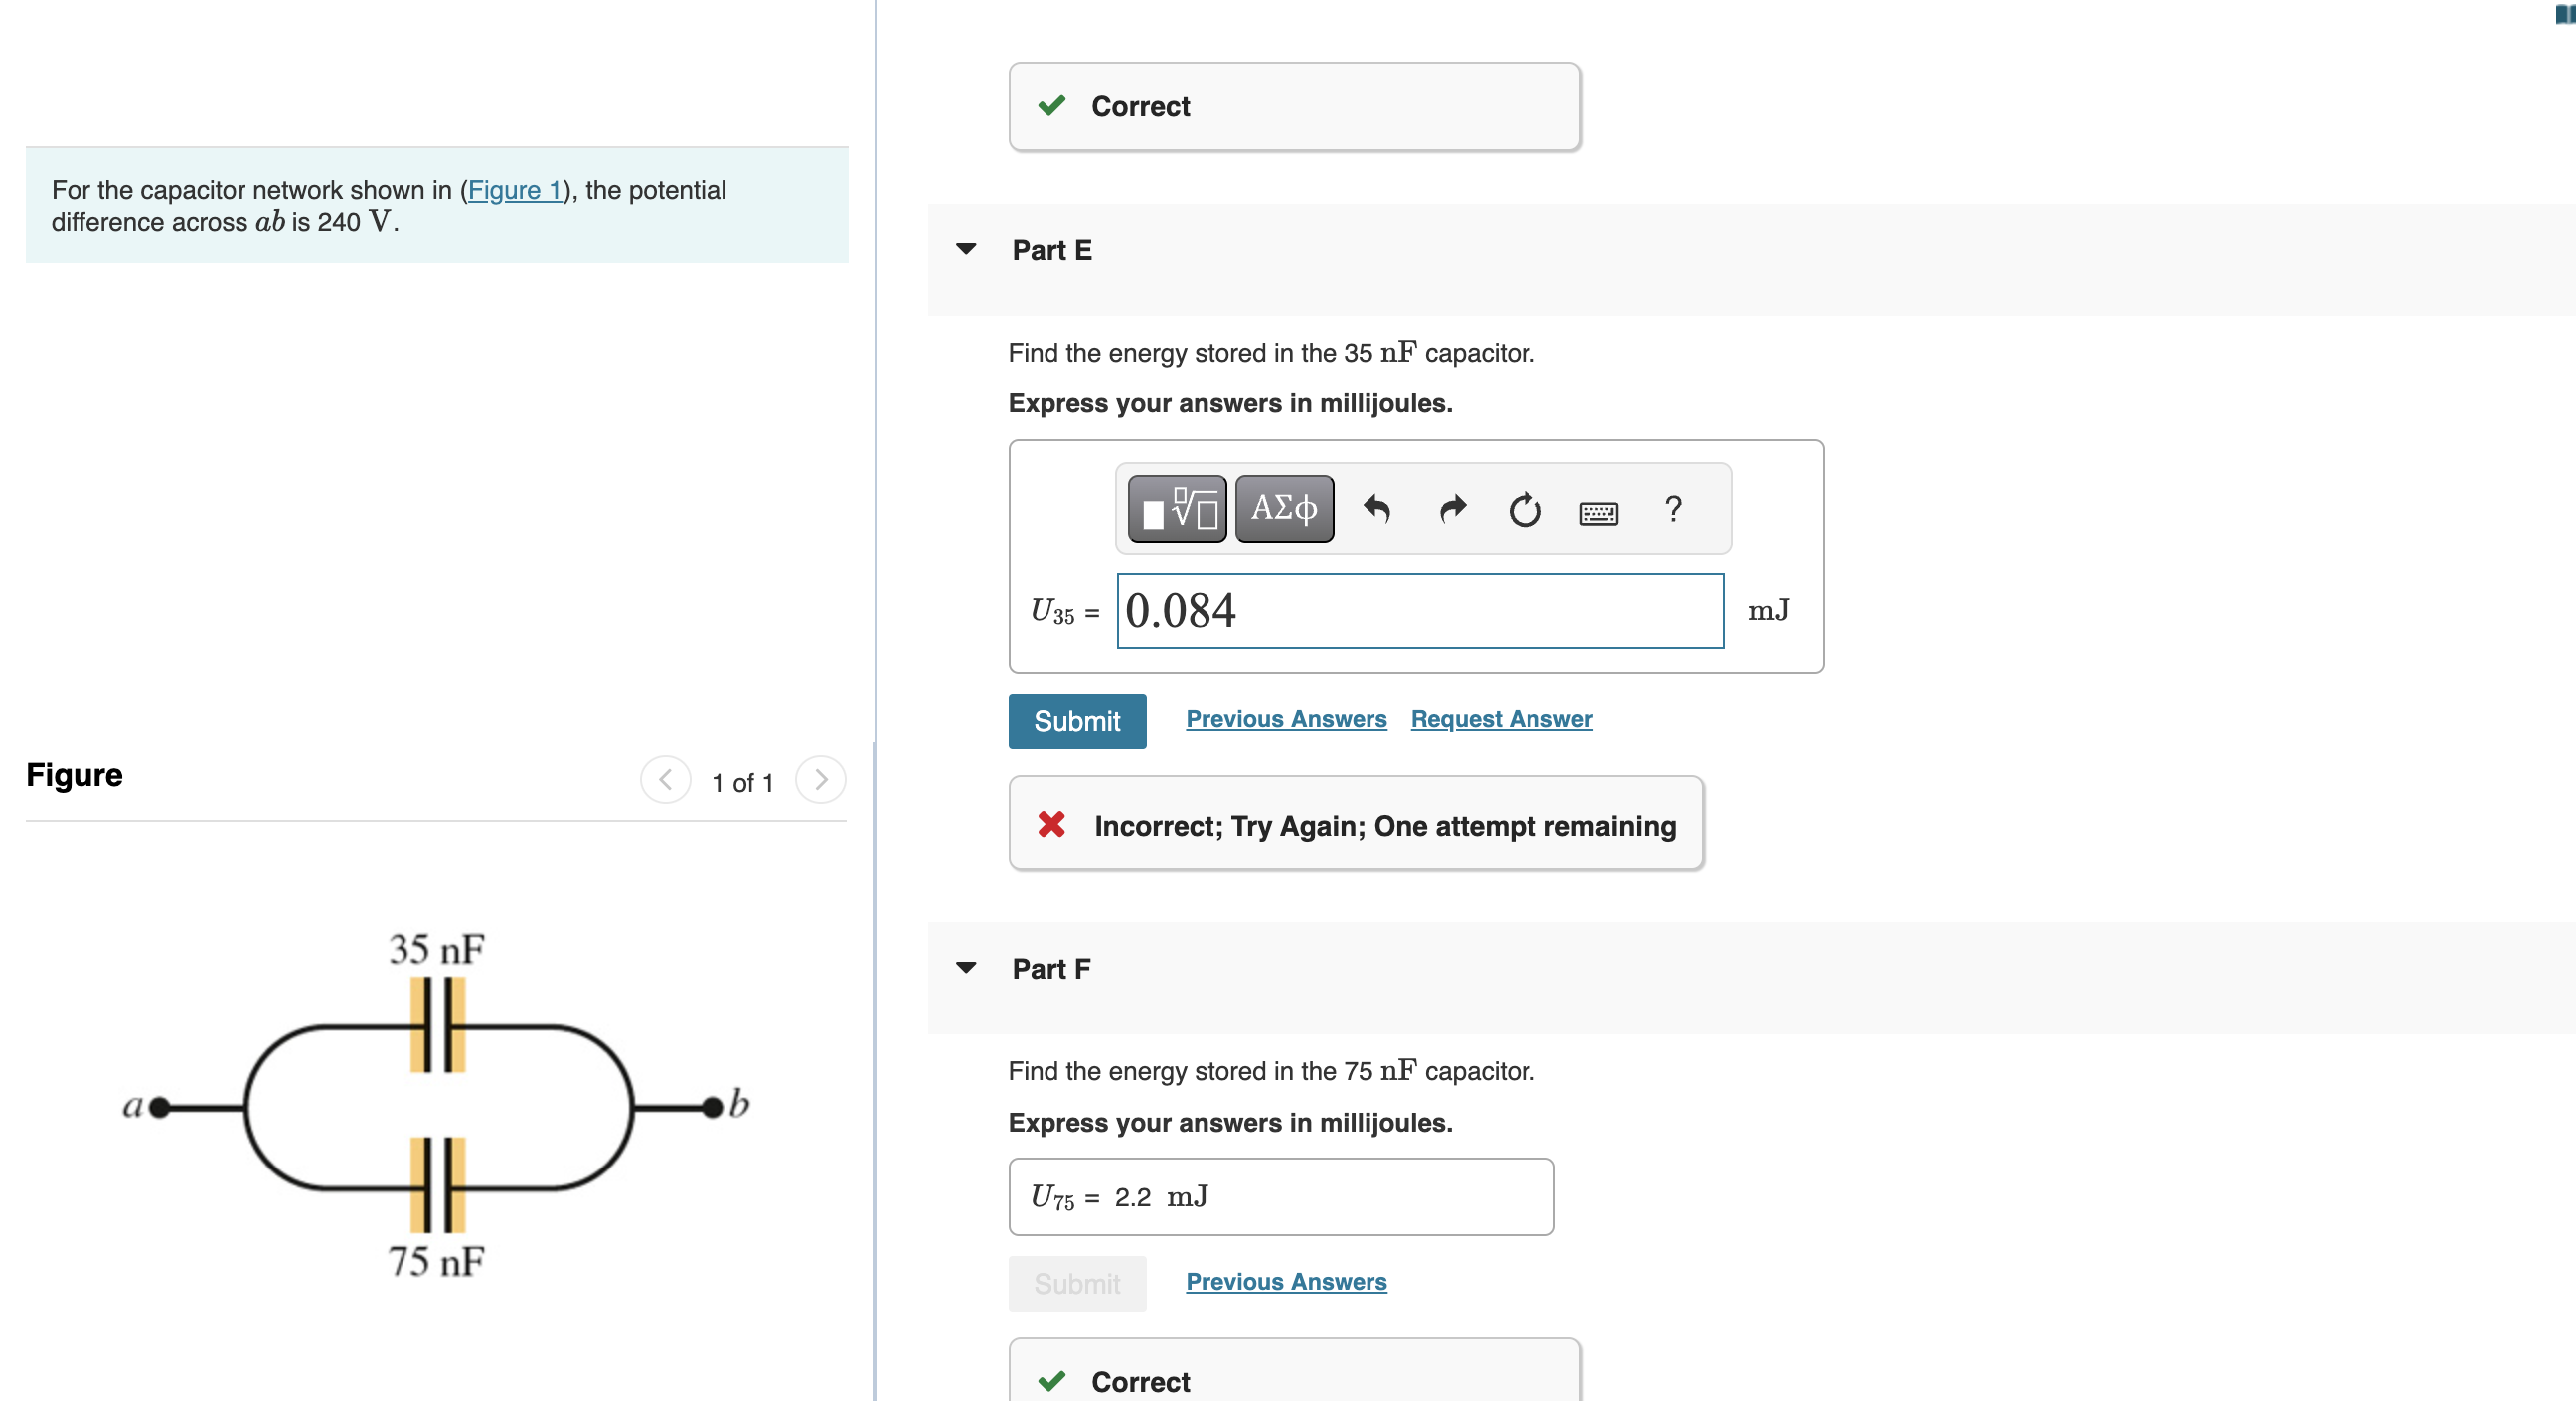Go to previous figure with left chevron
Screen dimensions: 2576x1401
(x=665, y=781)
